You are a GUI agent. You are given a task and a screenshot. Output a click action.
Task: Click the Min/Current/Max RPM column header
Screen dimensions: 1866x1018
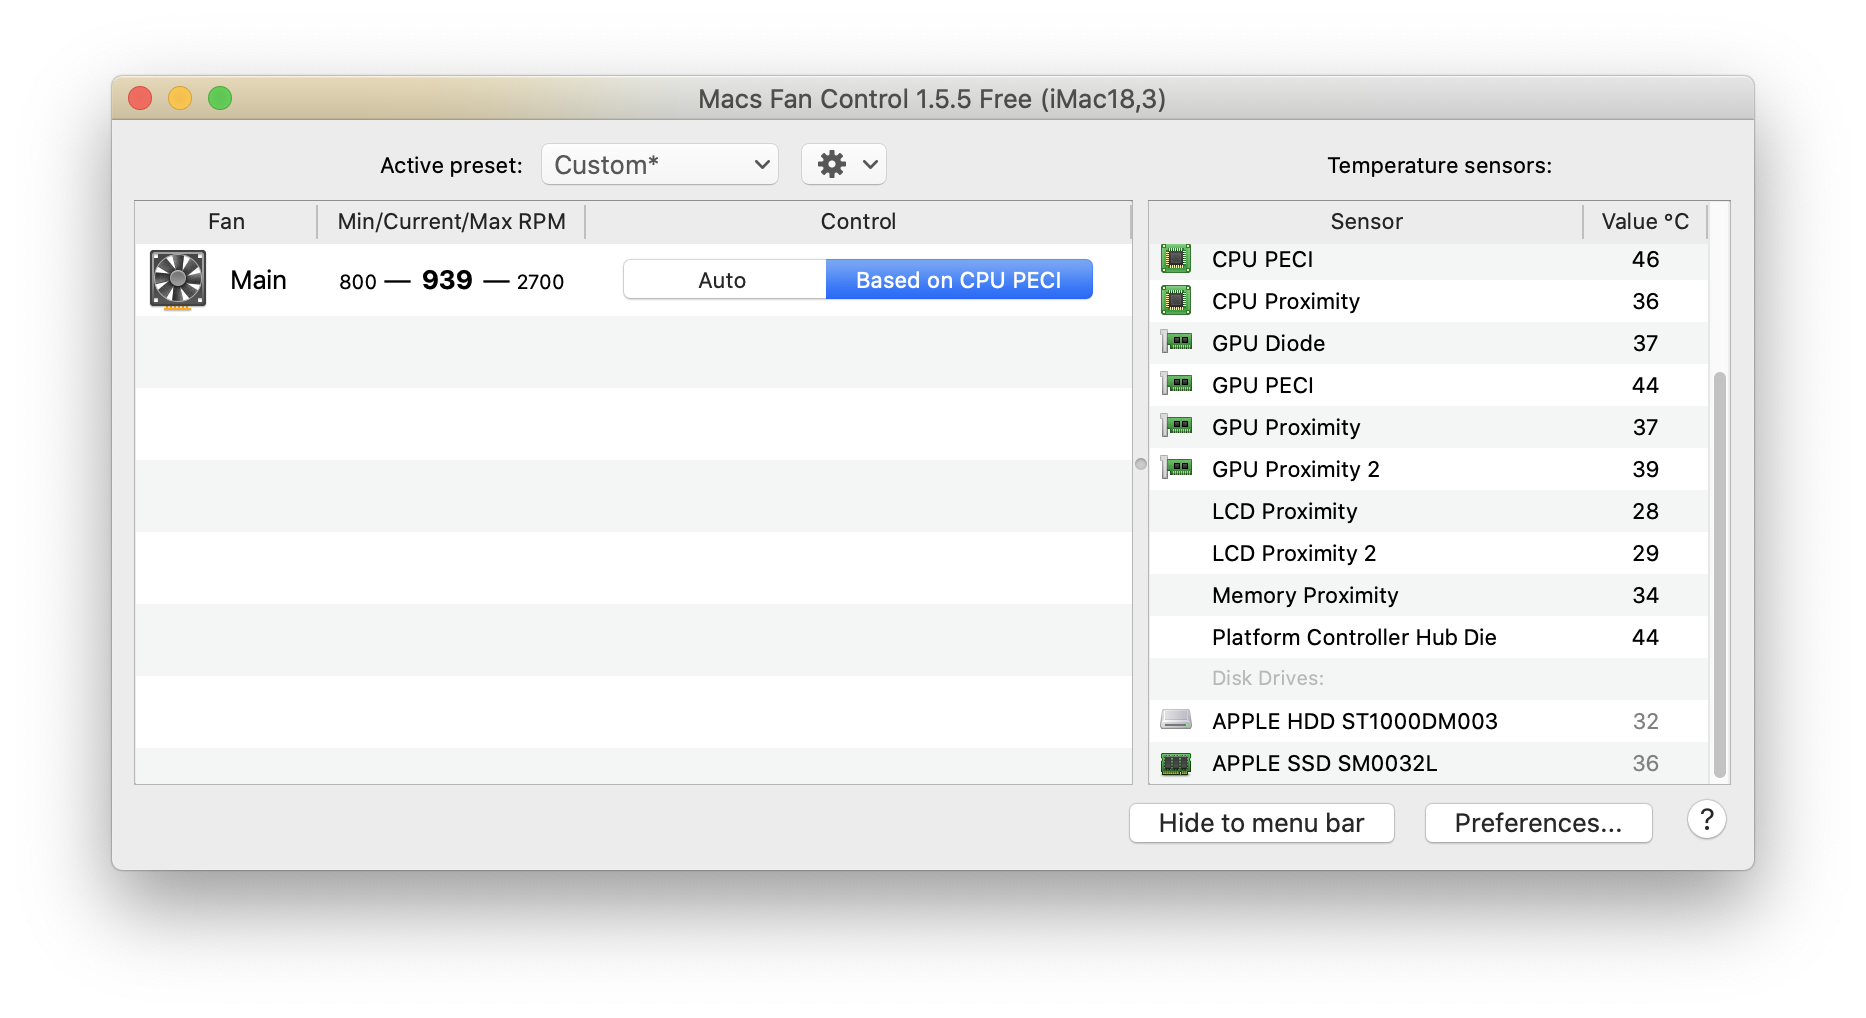451,222
